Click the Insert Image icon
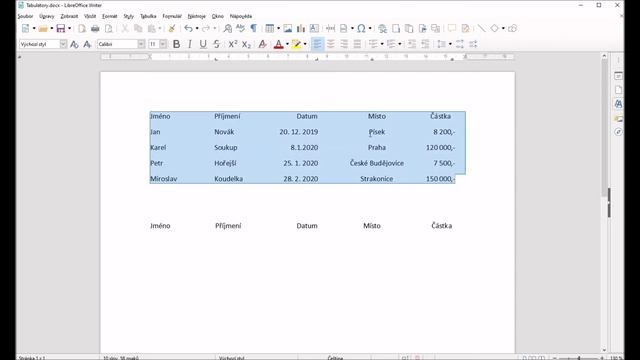The height and width of the screenshot is (360, 640). click(288, 28)
